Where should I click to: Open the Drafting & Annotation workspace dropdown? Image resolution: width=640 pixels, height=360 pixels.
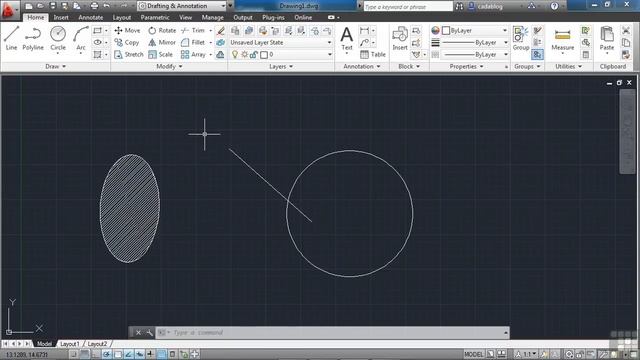pyautogui.click(x=182, y=6)
